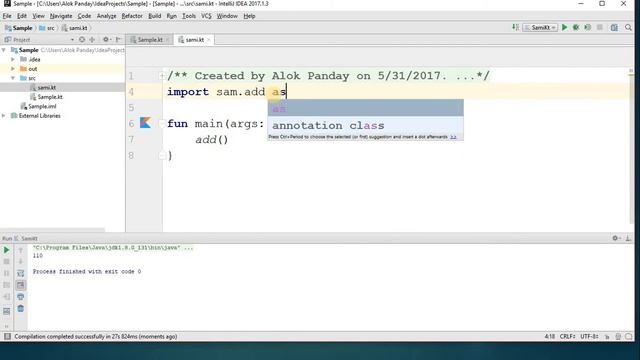Expand folded comment on line 1
This screenshot has width=640, height=360.
click(x=162, y=76)
